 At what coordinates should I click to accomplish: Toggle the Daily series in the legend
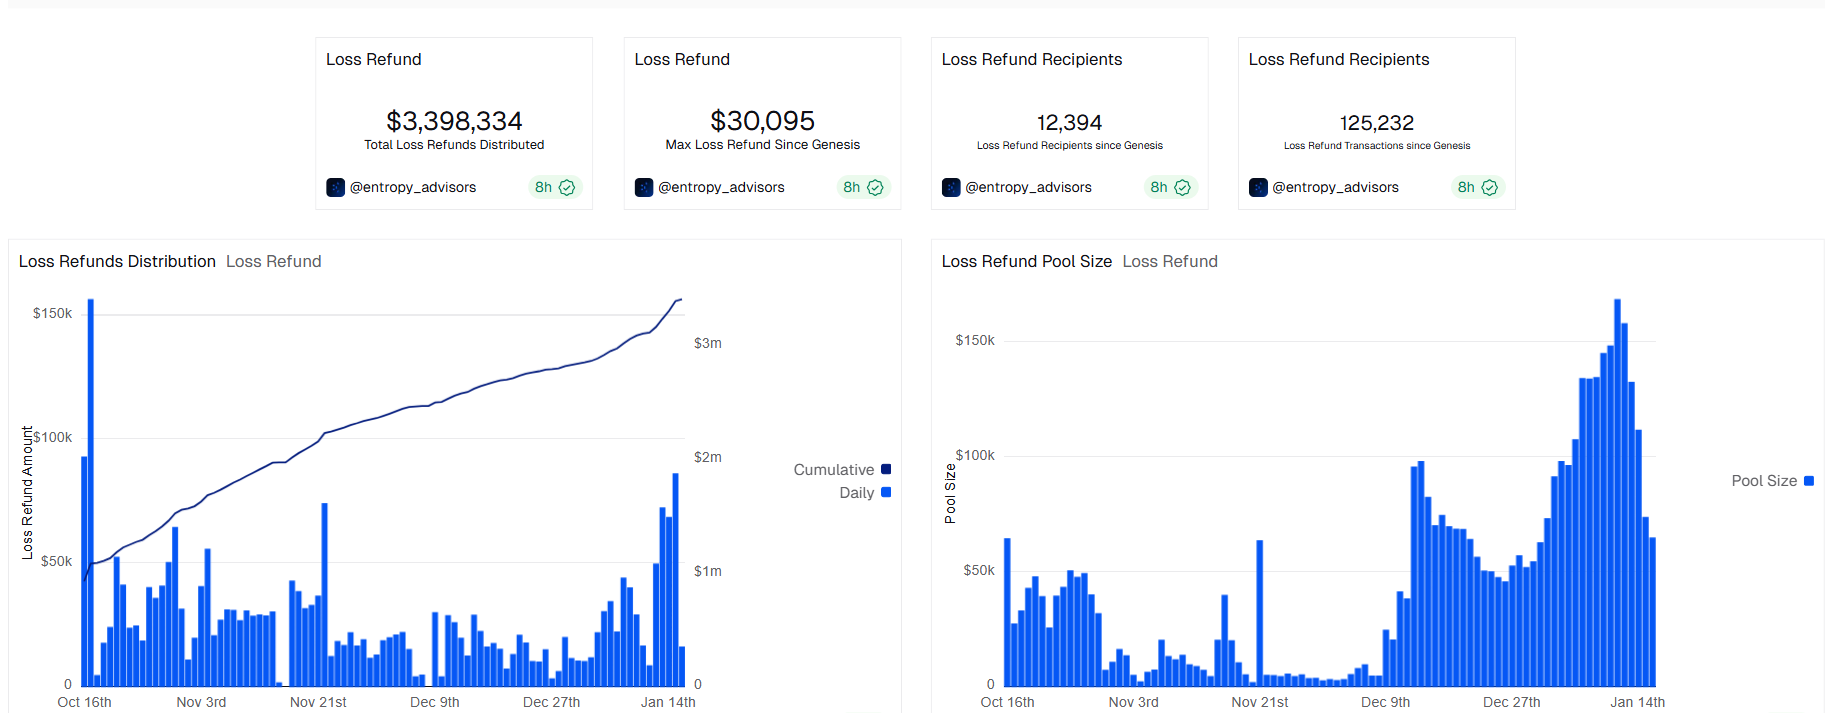click(x=857, y=493)
